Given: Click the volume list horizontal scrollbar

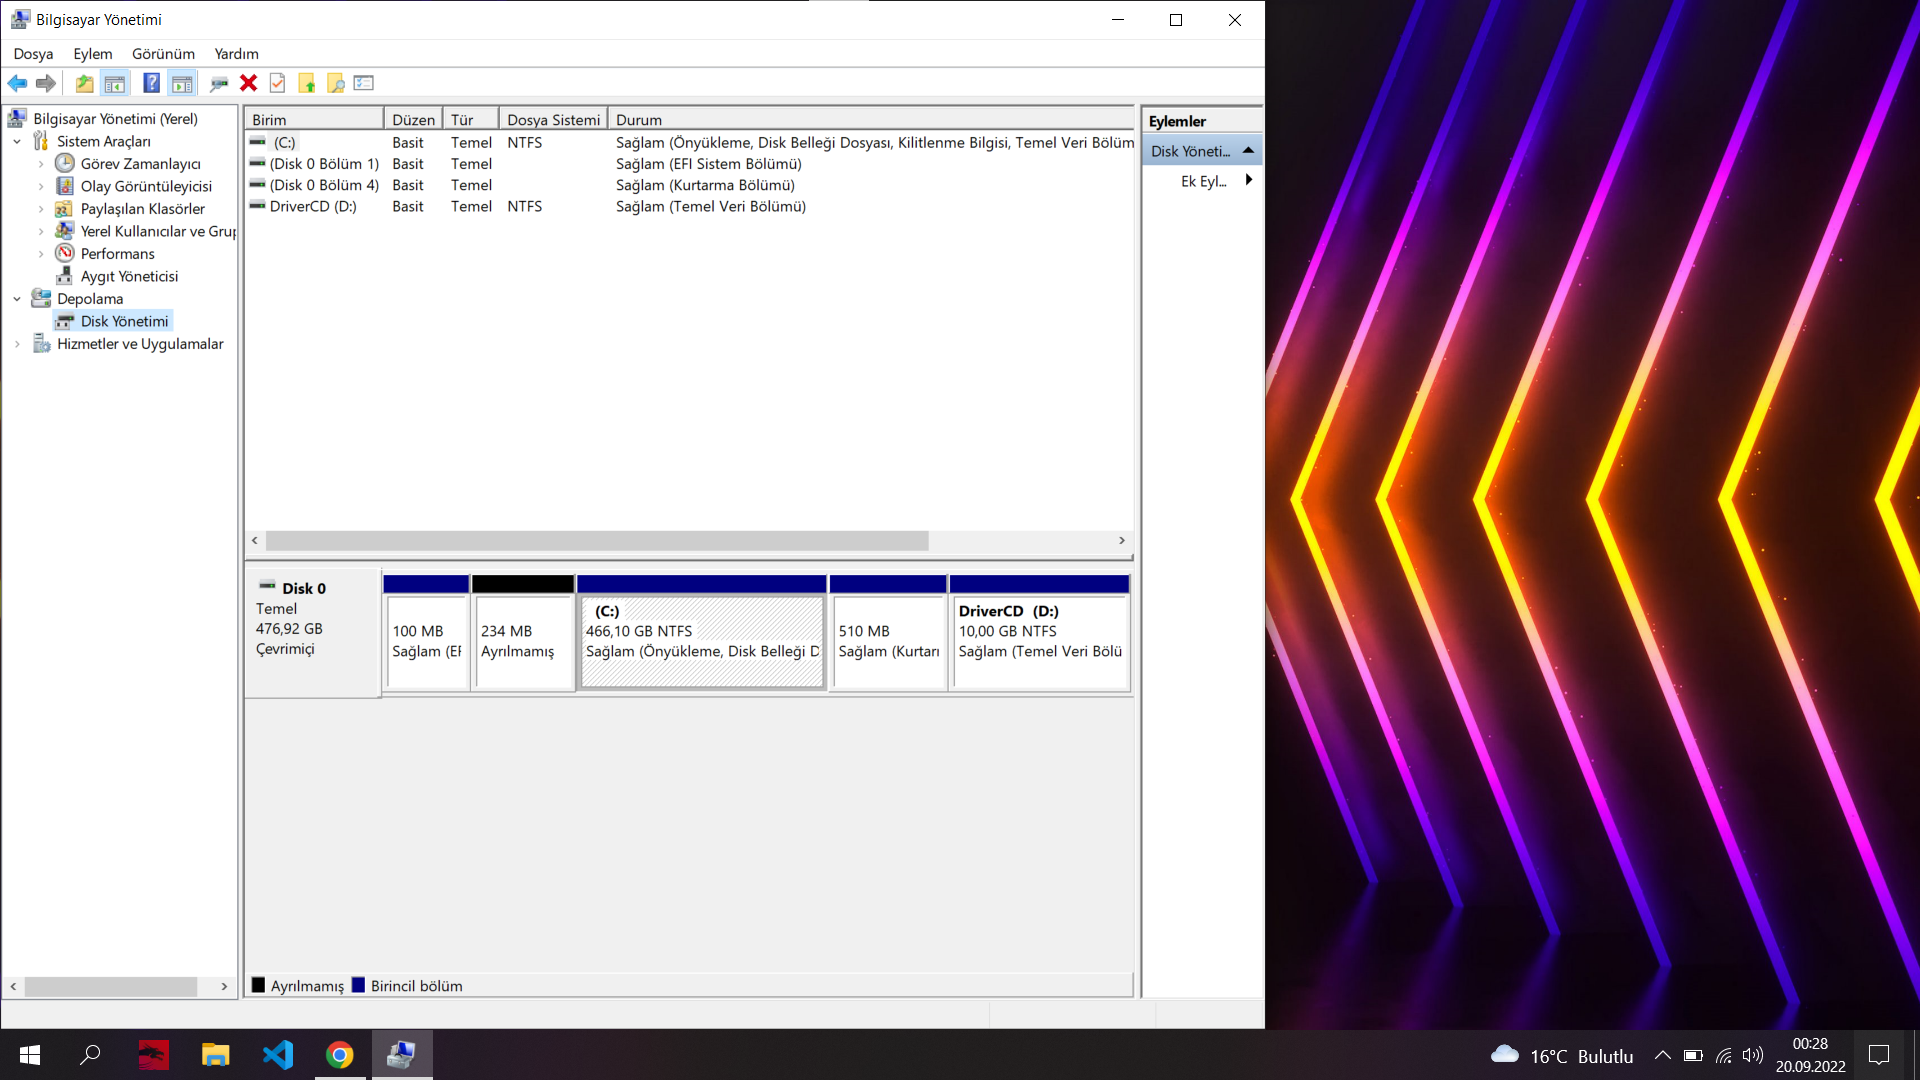Looking at the screenshot, I should [597, 540].
